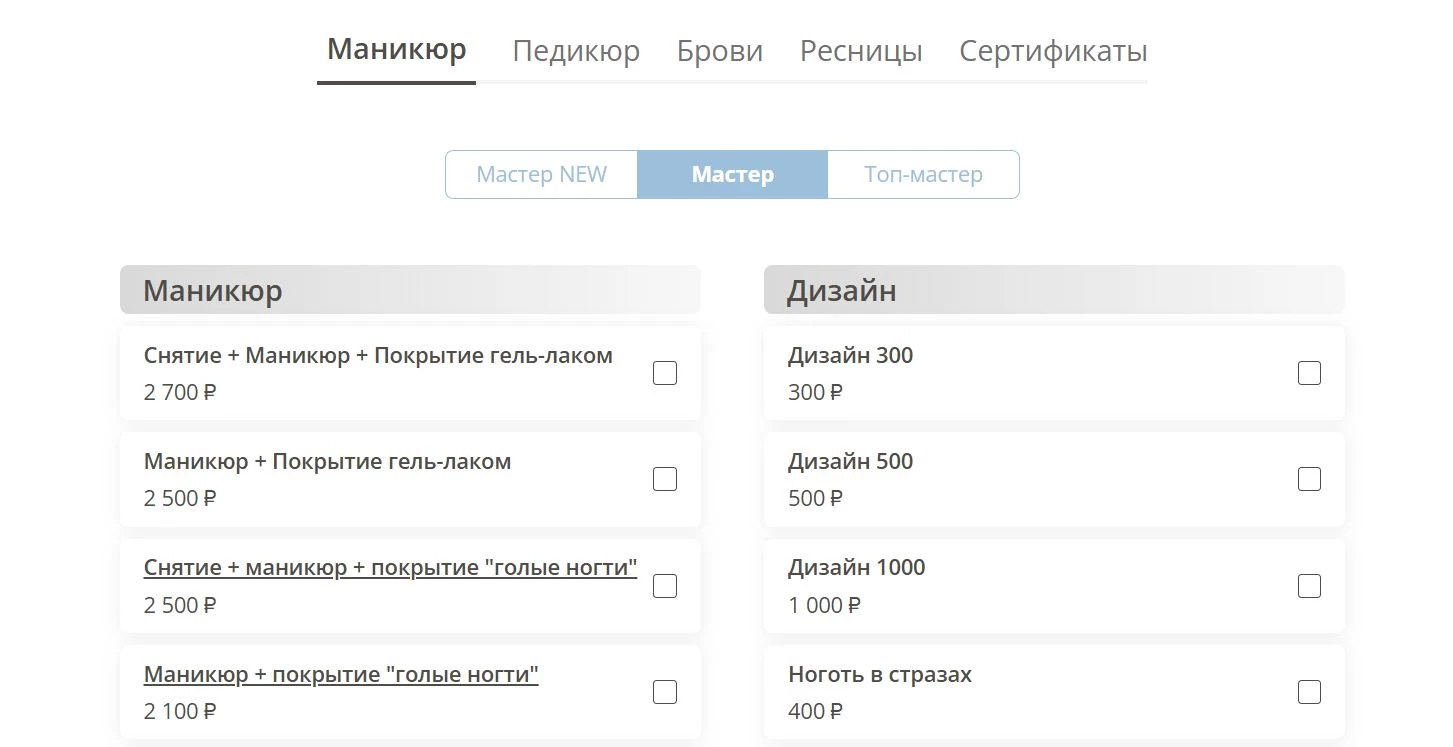Select the Топ-мастер pricing level
This screenshot has width=1453, height=747.
[x=923, y=174]
